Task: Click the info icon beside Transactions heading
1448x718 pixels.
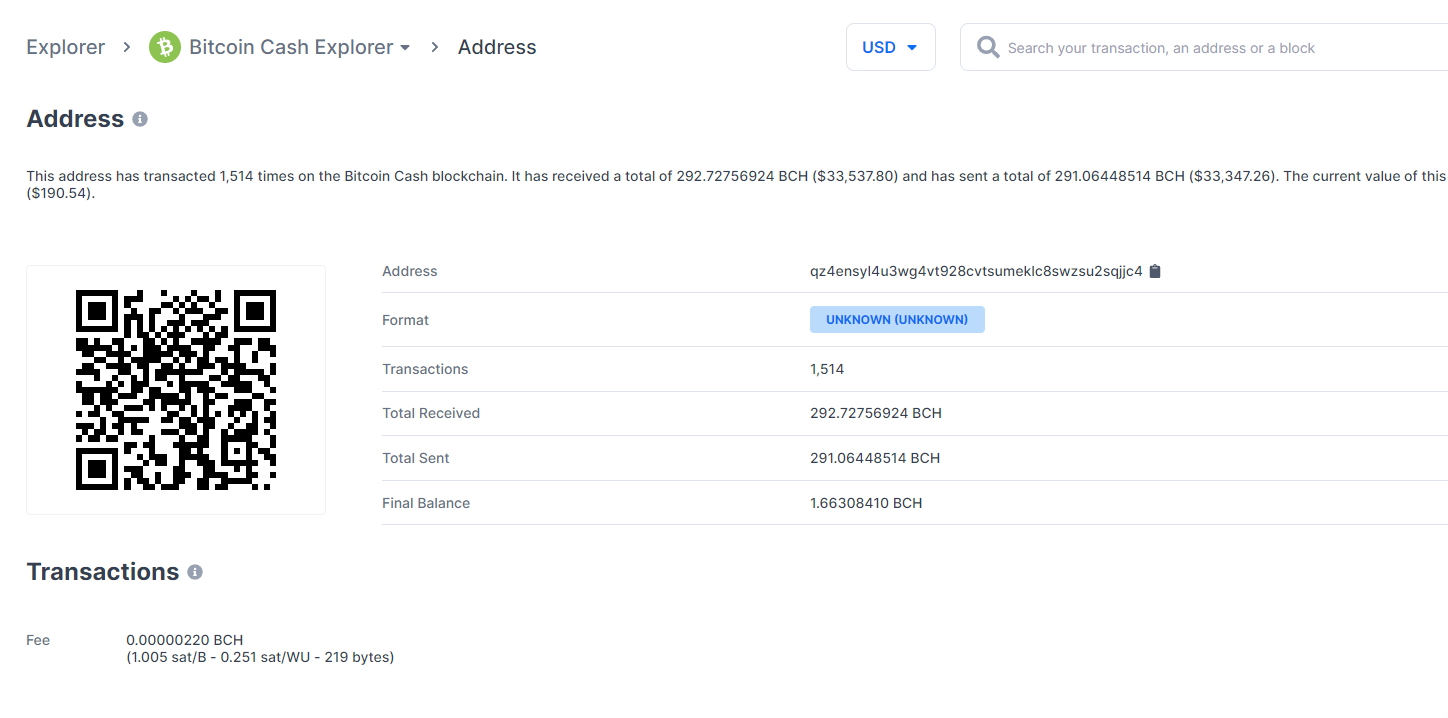Action: pyautogui.click(x=195, y=572)
